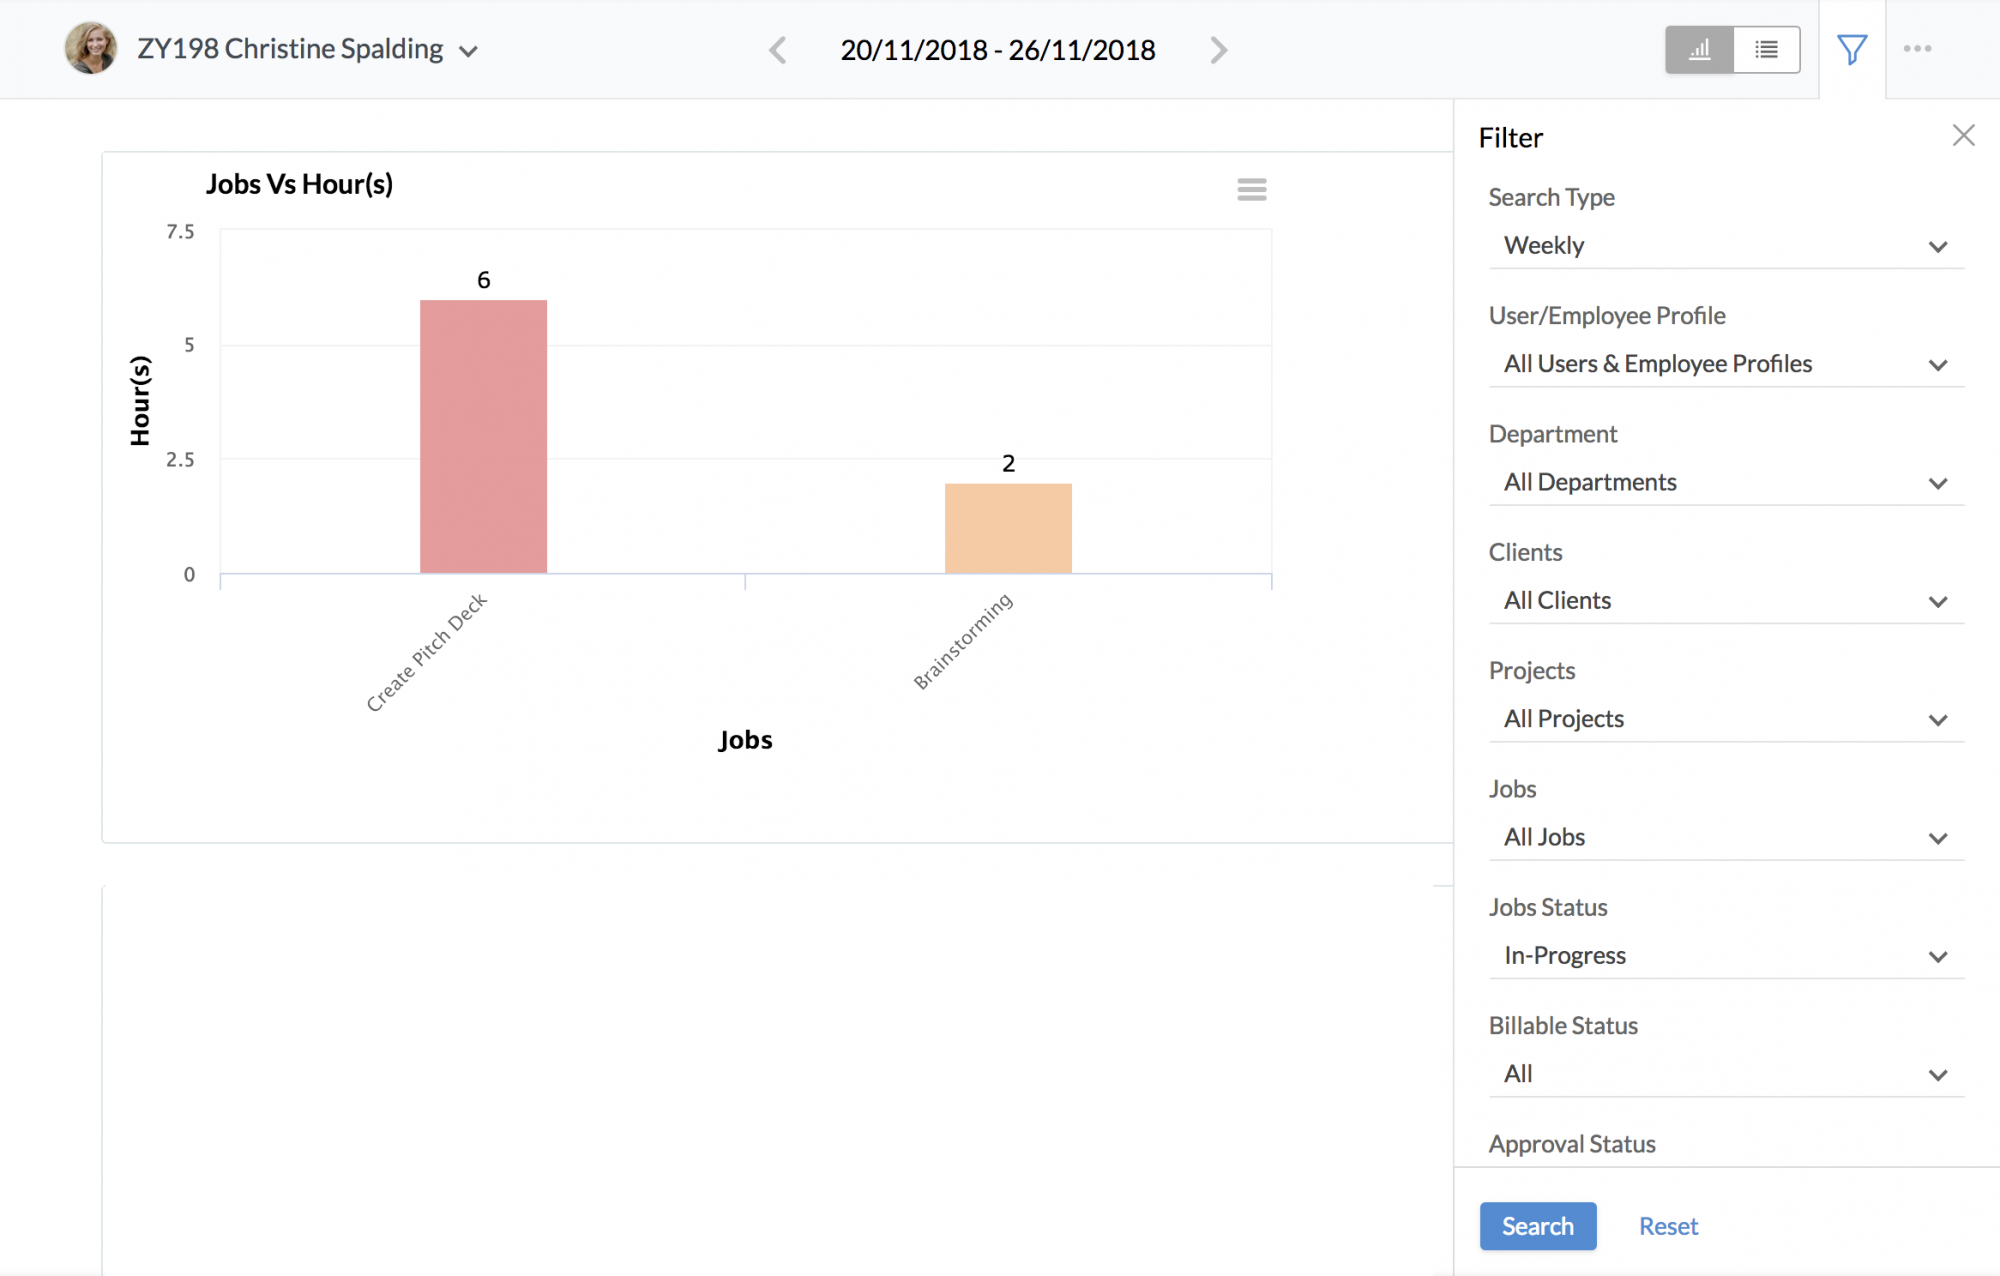Click the value 2 above the bar

coord(1008,463)
